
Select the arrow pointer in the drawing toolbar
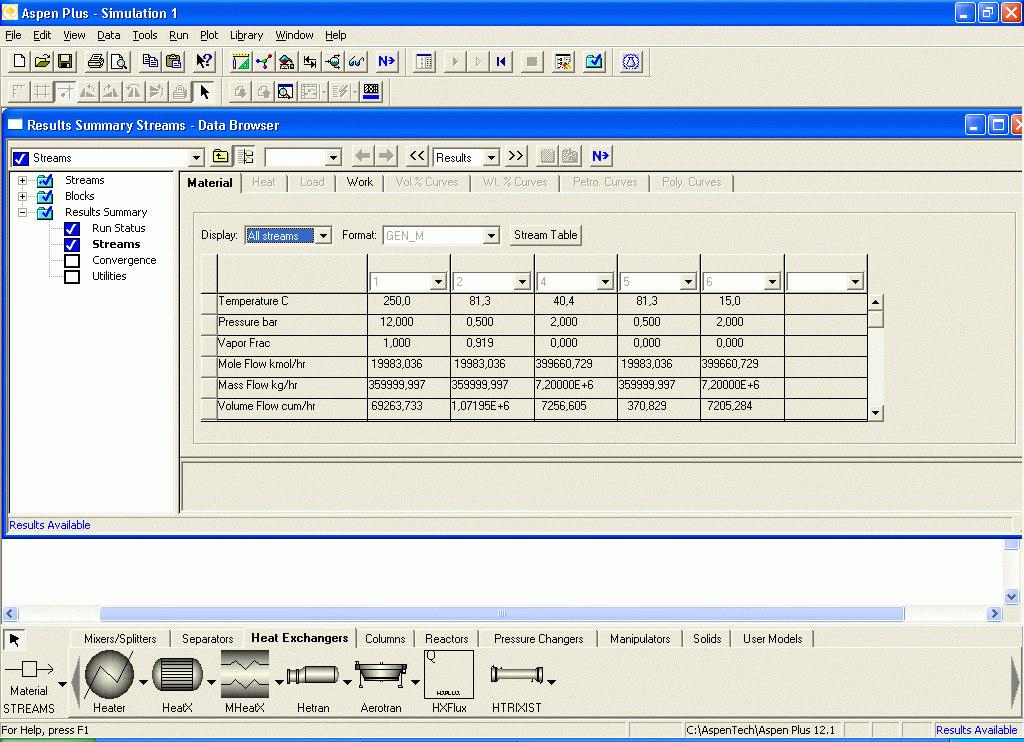pyautogui.click(x=204, y=91)
